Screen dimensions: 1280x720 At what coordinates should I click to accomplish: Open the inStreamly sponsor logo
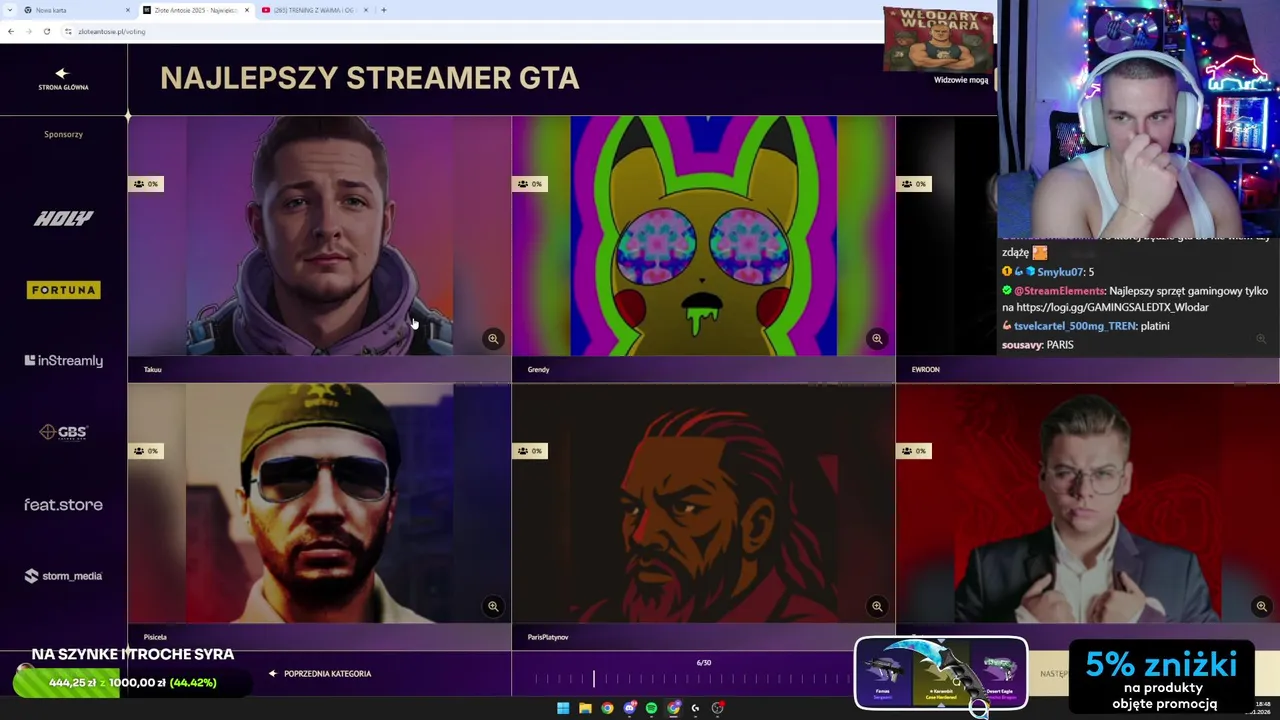tap(63, 361)
